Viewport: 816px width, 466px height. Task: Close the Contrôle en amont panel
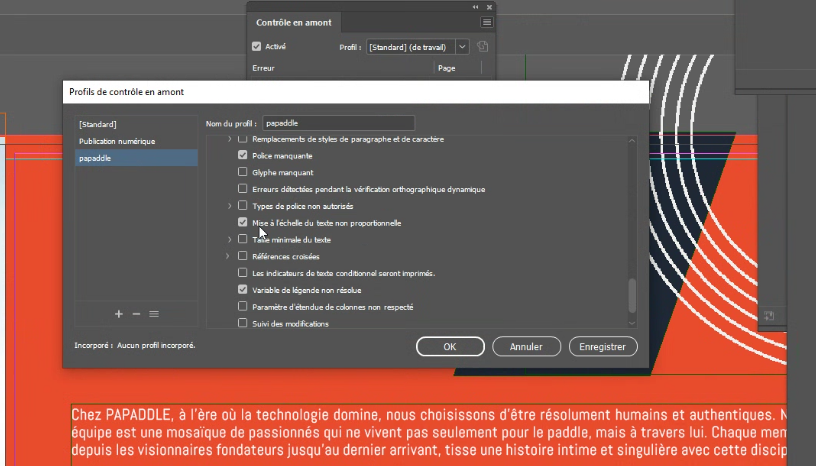[x=488, y=7]
